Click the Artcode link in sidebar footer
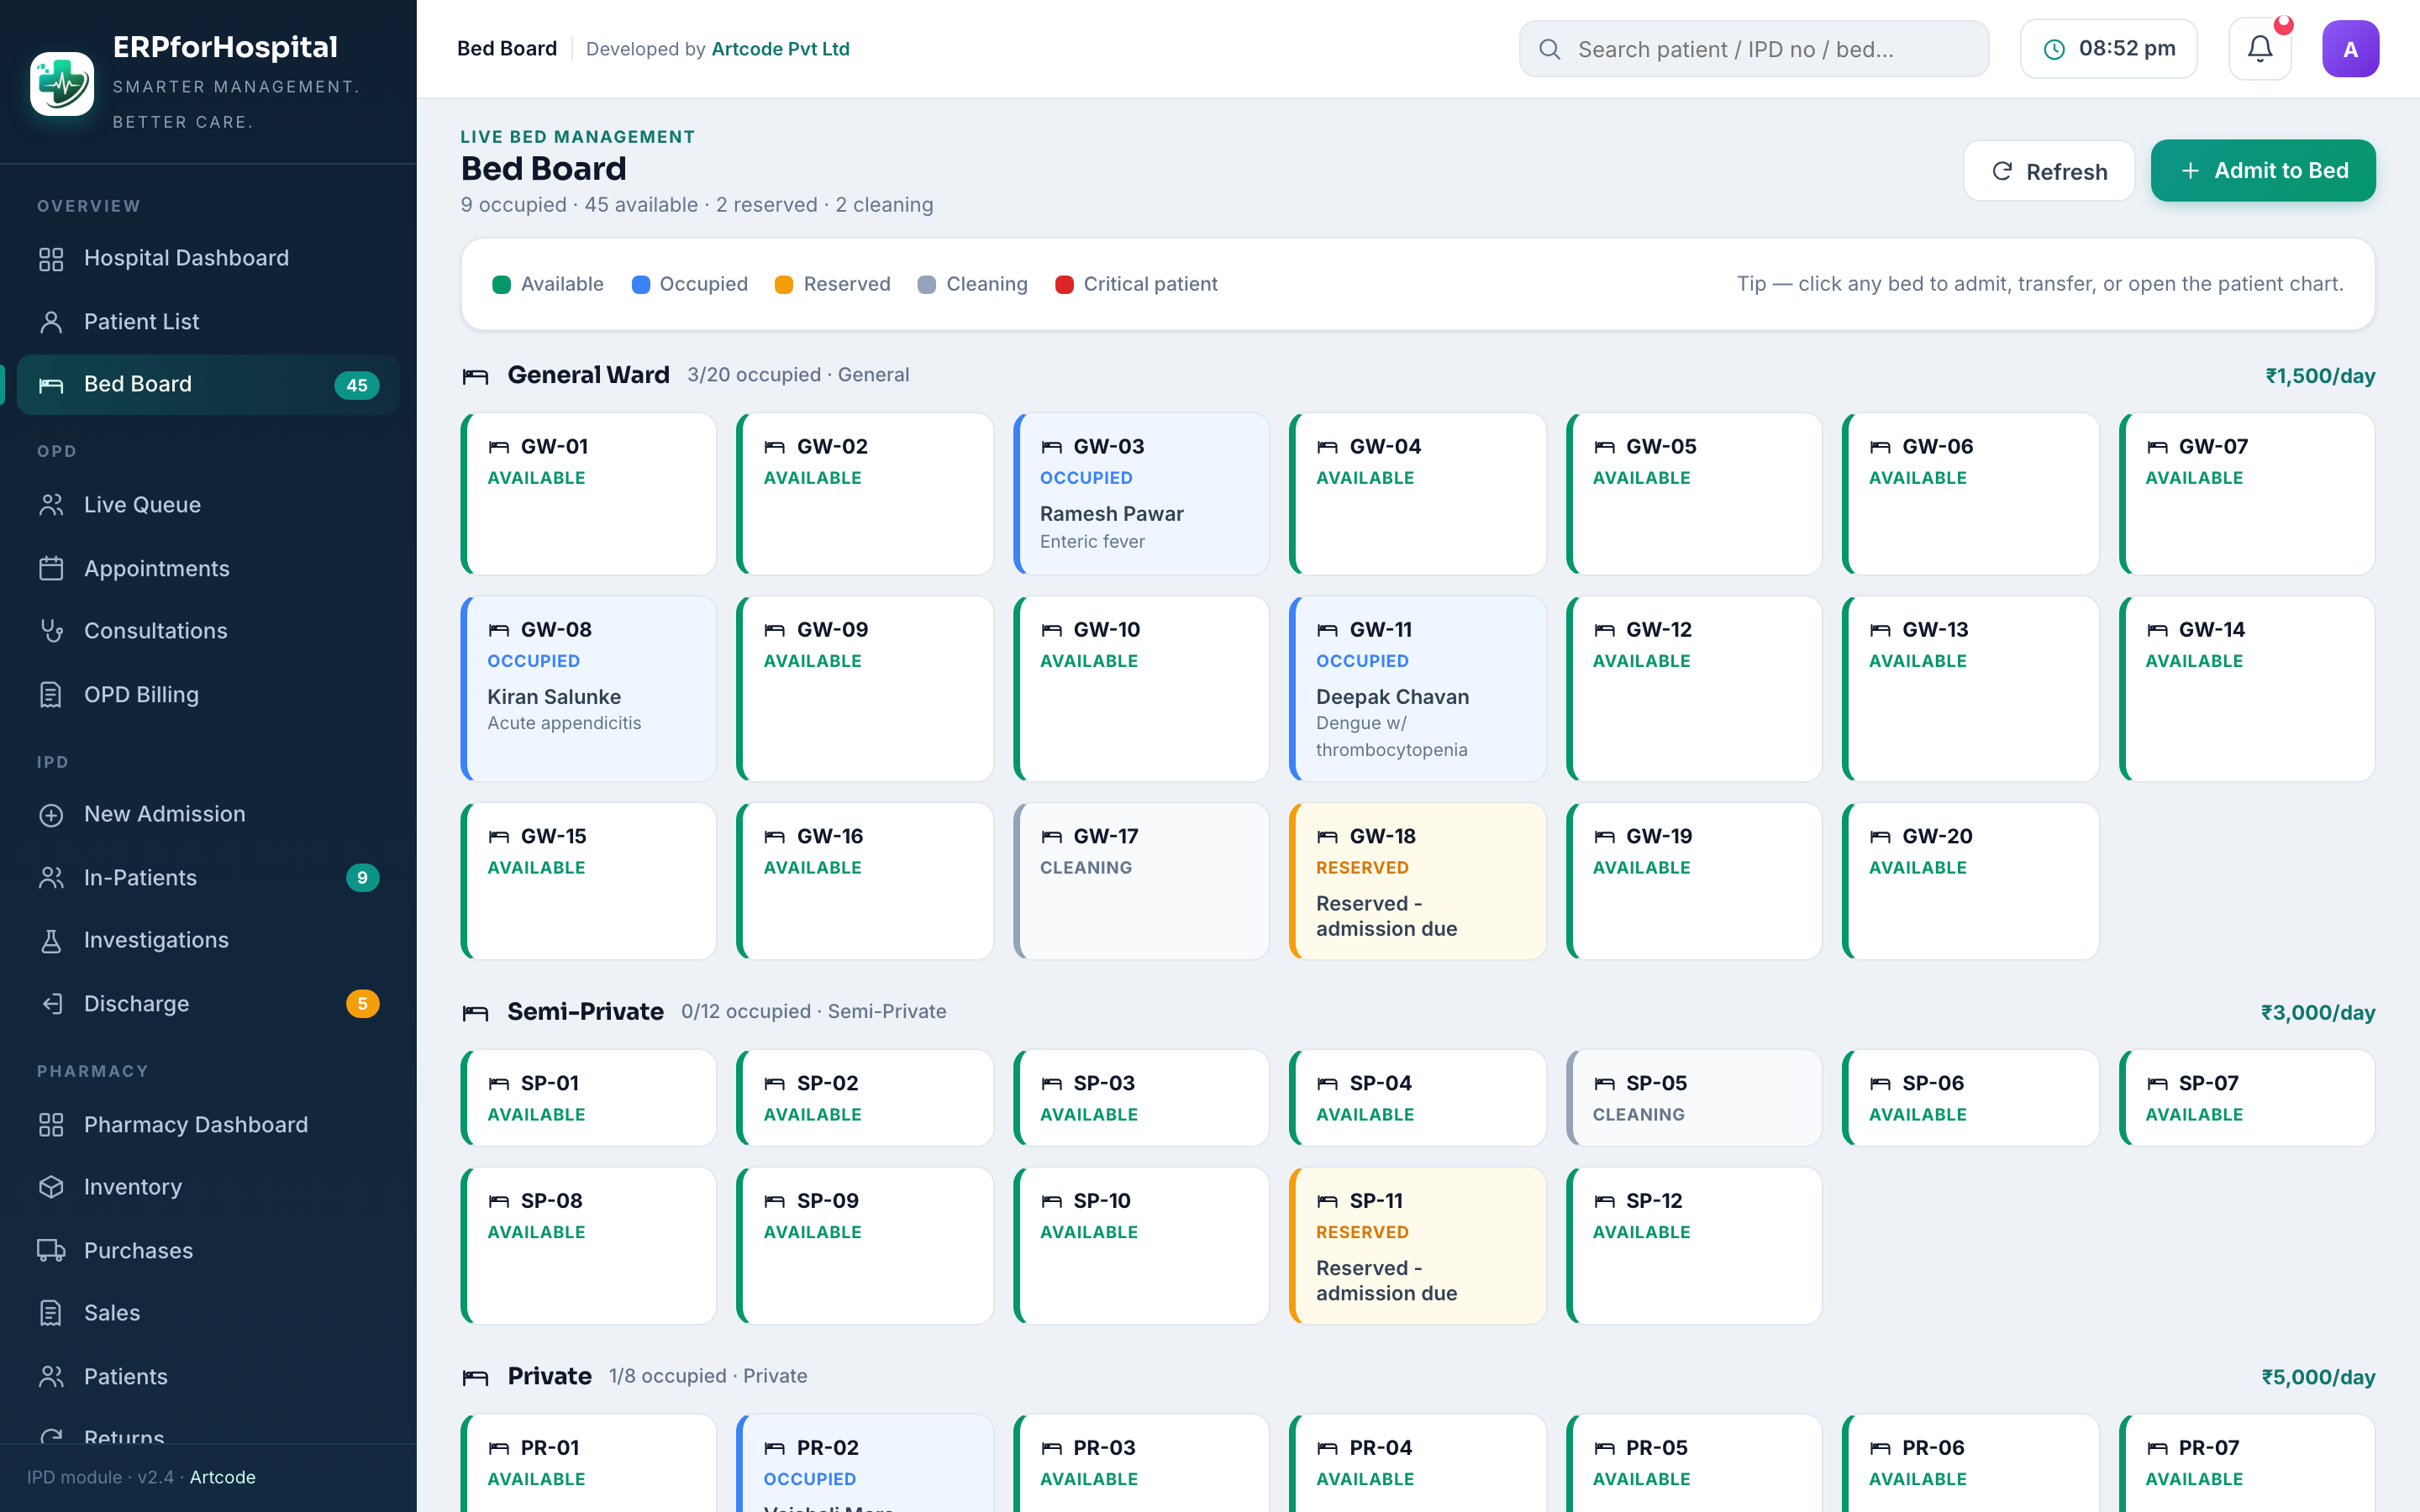Viewport: 2420px width, 1512px height. [x=223, y=1477]
